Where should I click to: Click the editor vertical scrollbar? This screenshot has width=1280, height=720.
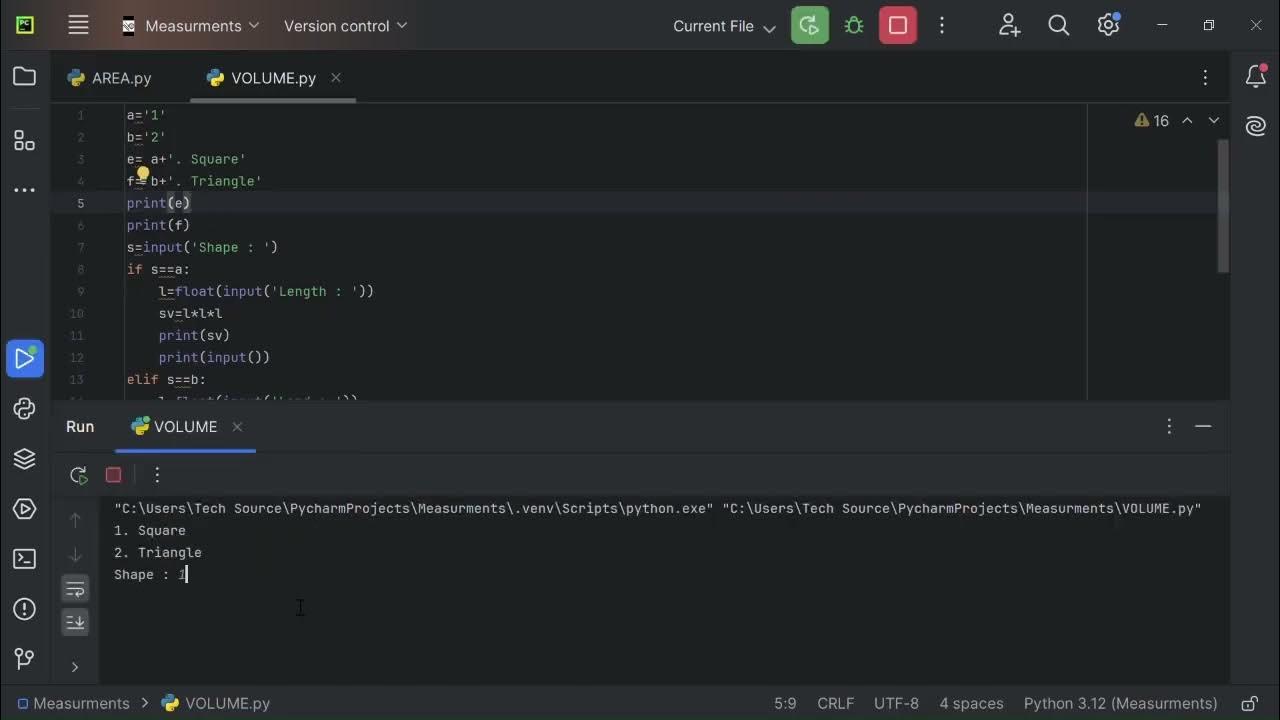(1223, 205)
